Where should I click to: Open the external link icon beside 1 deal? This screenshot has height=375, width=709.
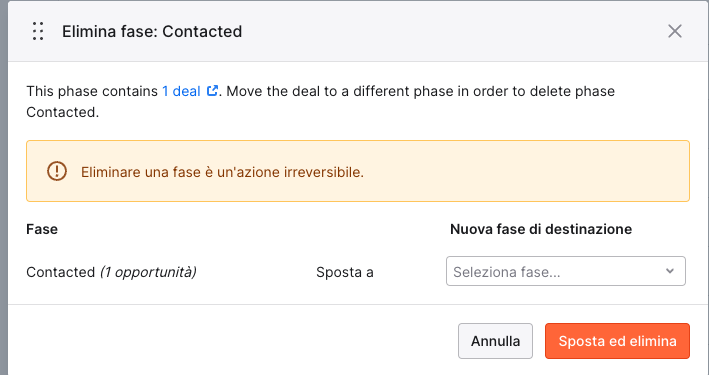click(212, 91)
